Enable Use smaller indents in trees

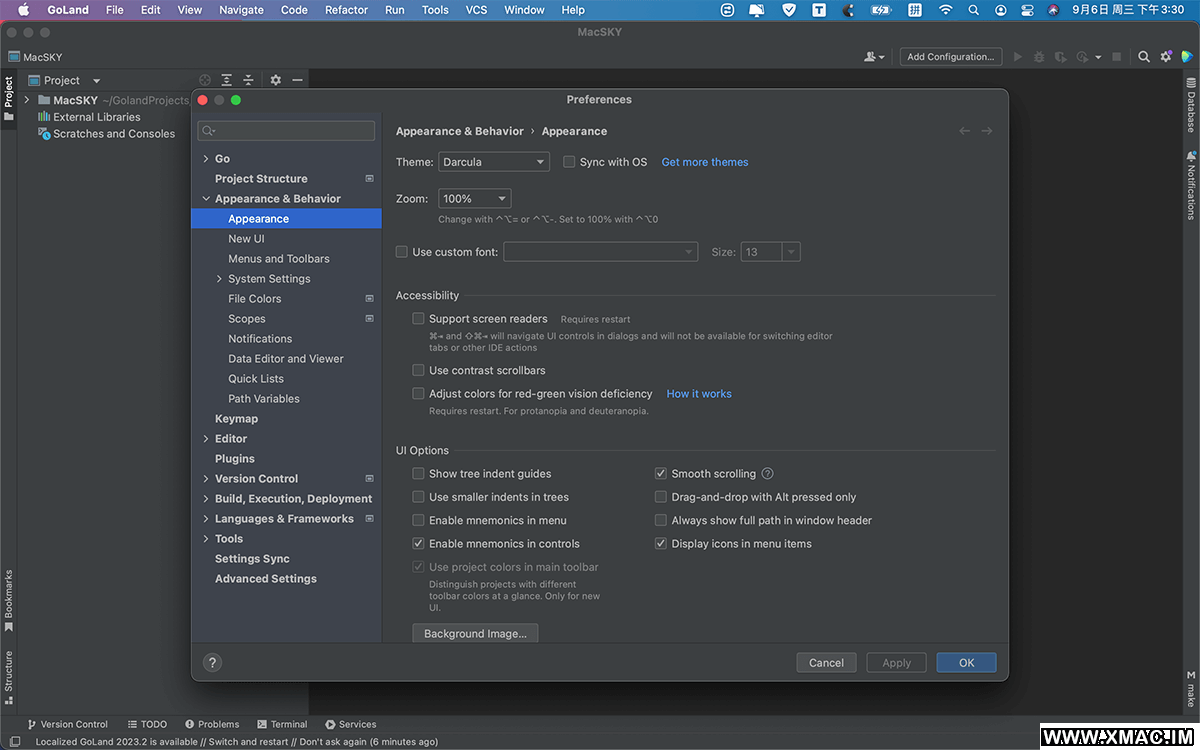[418, 496]
